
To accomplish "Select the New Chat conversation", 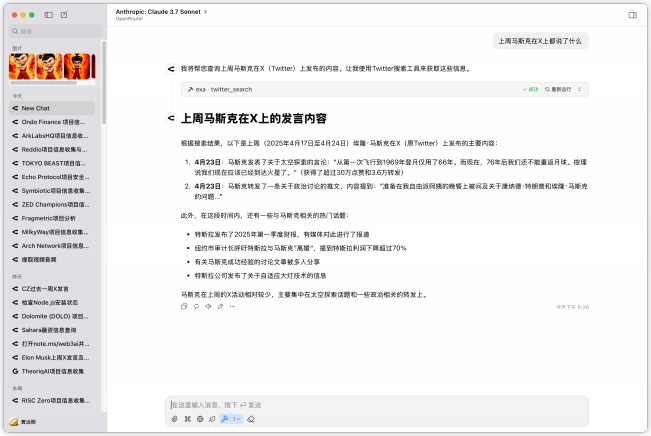I will click(52, 108).
